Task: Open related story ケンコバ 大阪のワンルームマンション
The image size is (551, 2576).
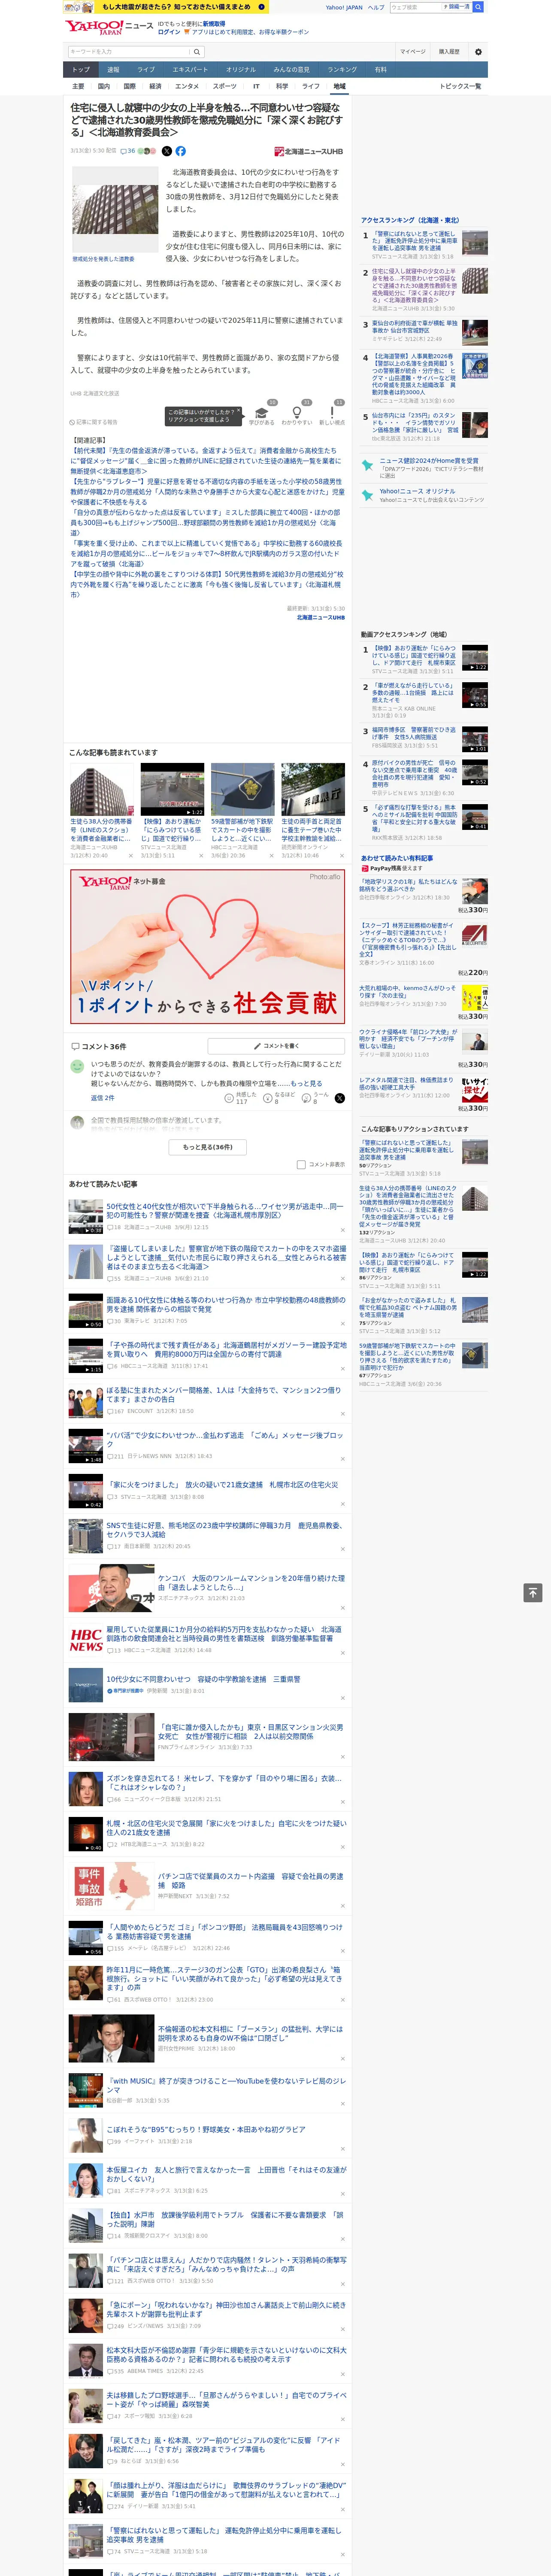Action: click(x=251, y=1582)
